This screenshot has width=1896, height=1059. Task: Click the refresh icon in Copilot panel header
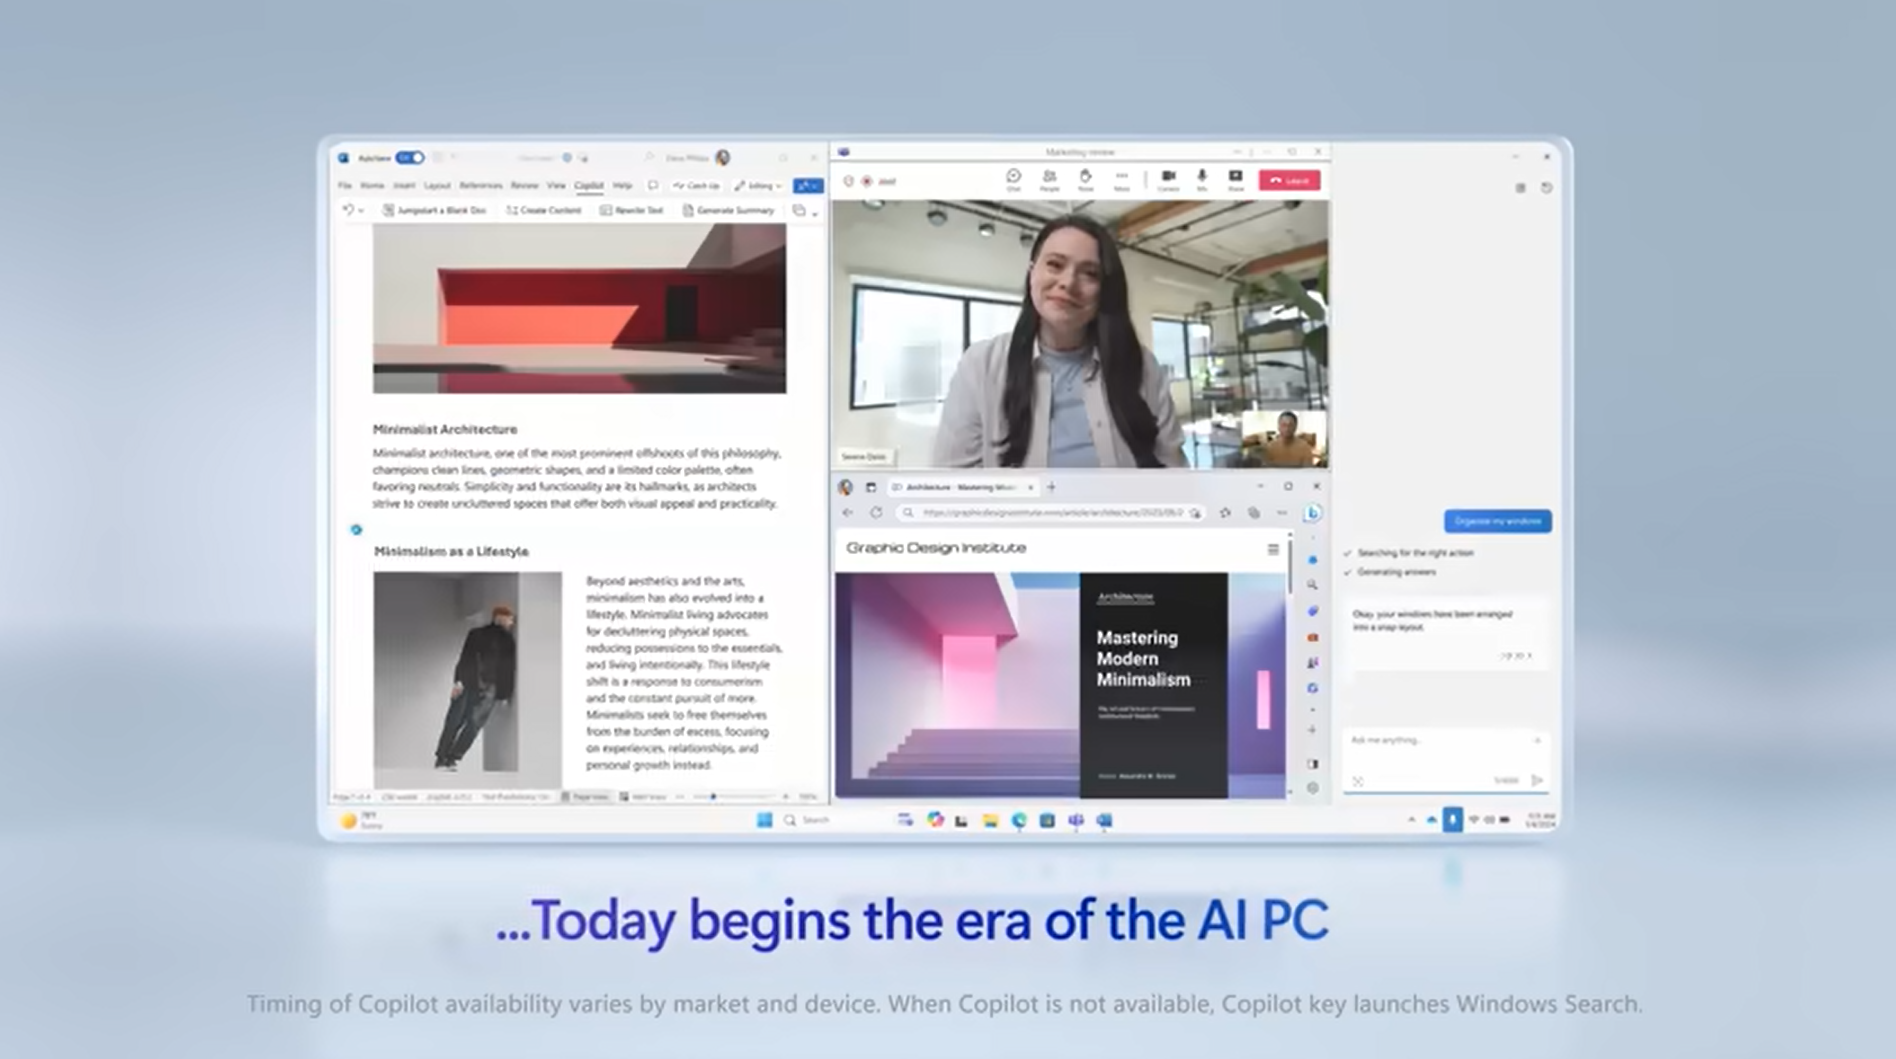click(x=1546, y=188)
